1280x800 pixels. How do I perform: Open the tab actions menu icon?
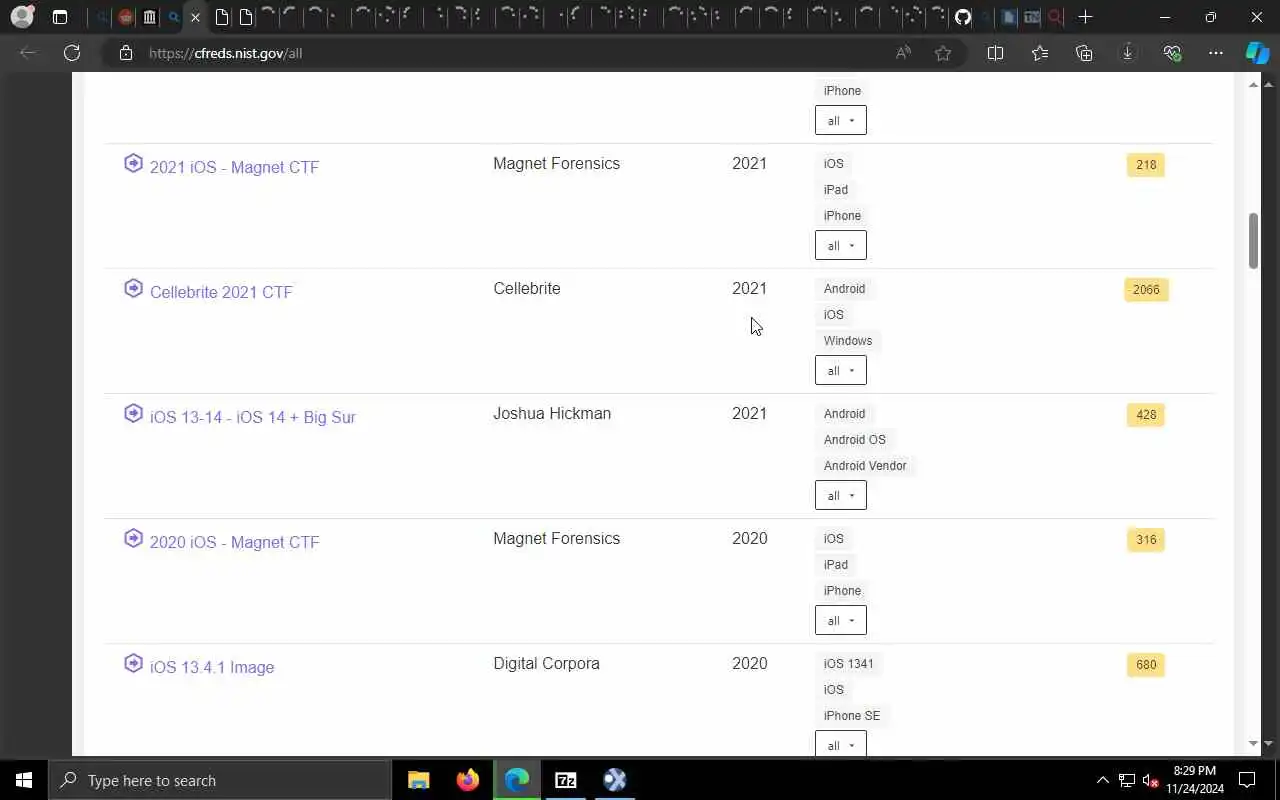click(x=60, y=17)
